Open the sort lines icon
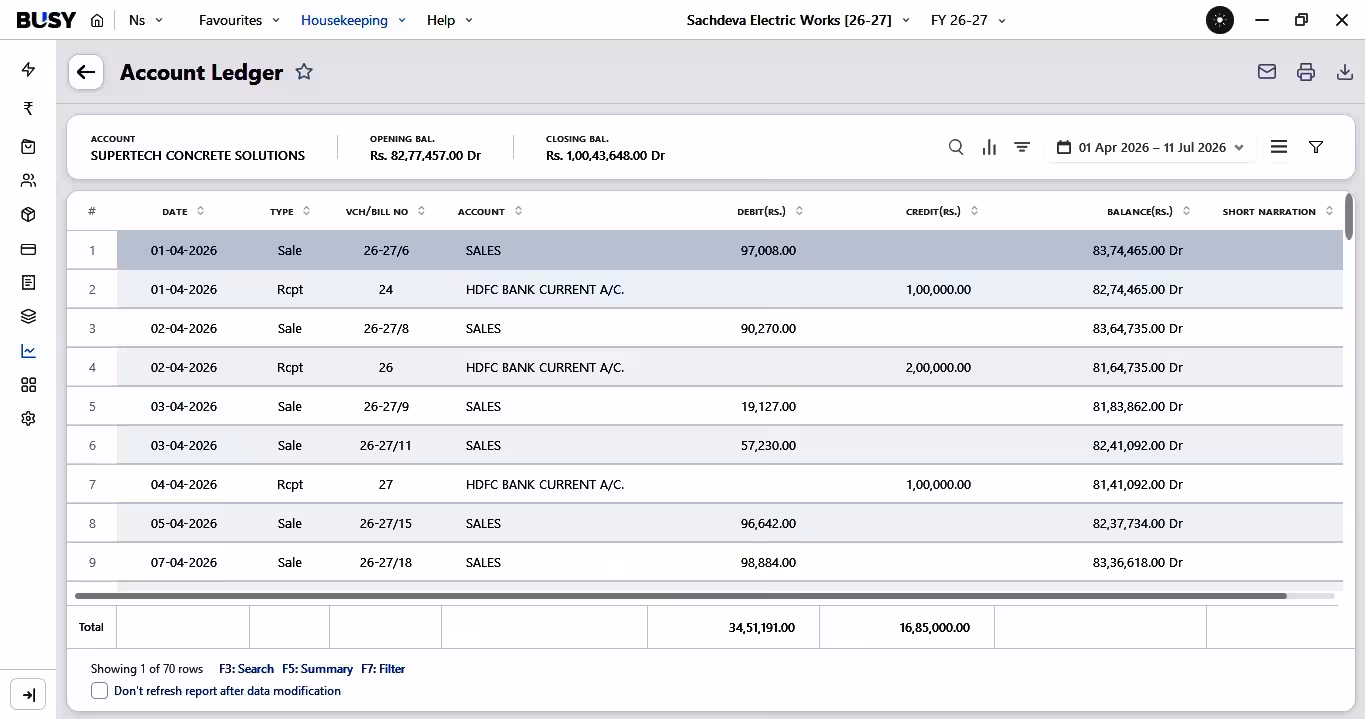This screenshot has width=1365, height=719. coord(1022,147)
